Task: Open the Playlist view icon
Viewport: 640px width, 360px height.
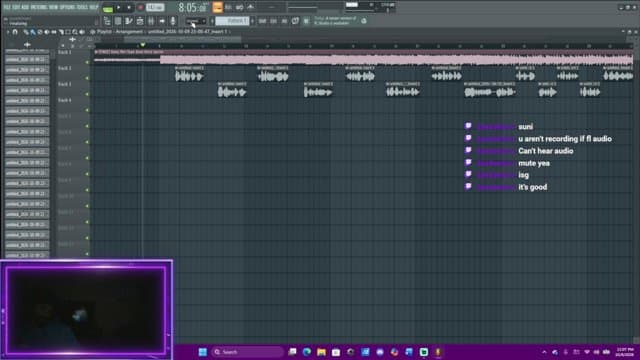Action: 107,21
